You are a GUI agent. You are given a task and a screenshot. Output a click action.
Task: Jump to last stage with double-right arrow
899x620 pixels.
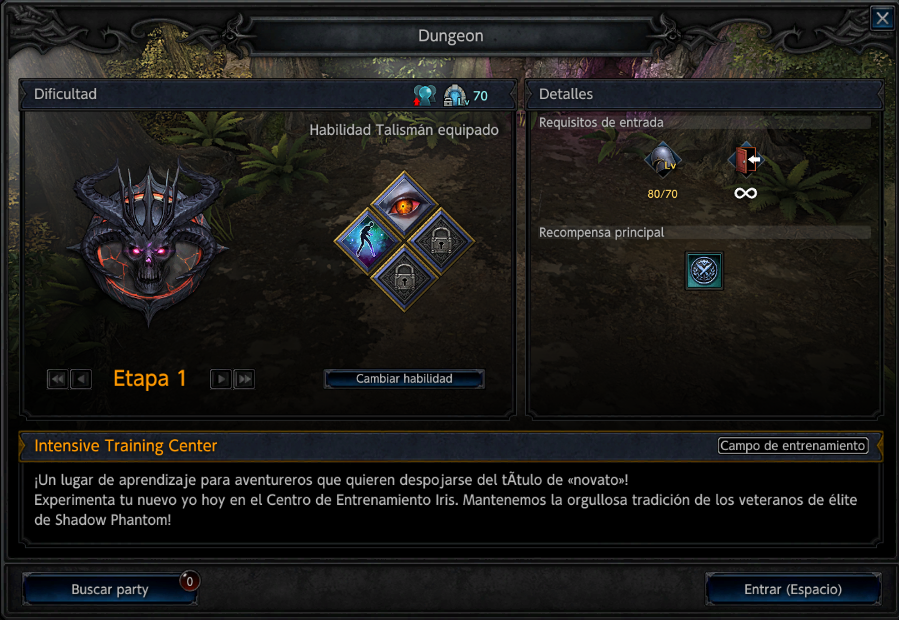pyautogui.click(x=244, y=379)
